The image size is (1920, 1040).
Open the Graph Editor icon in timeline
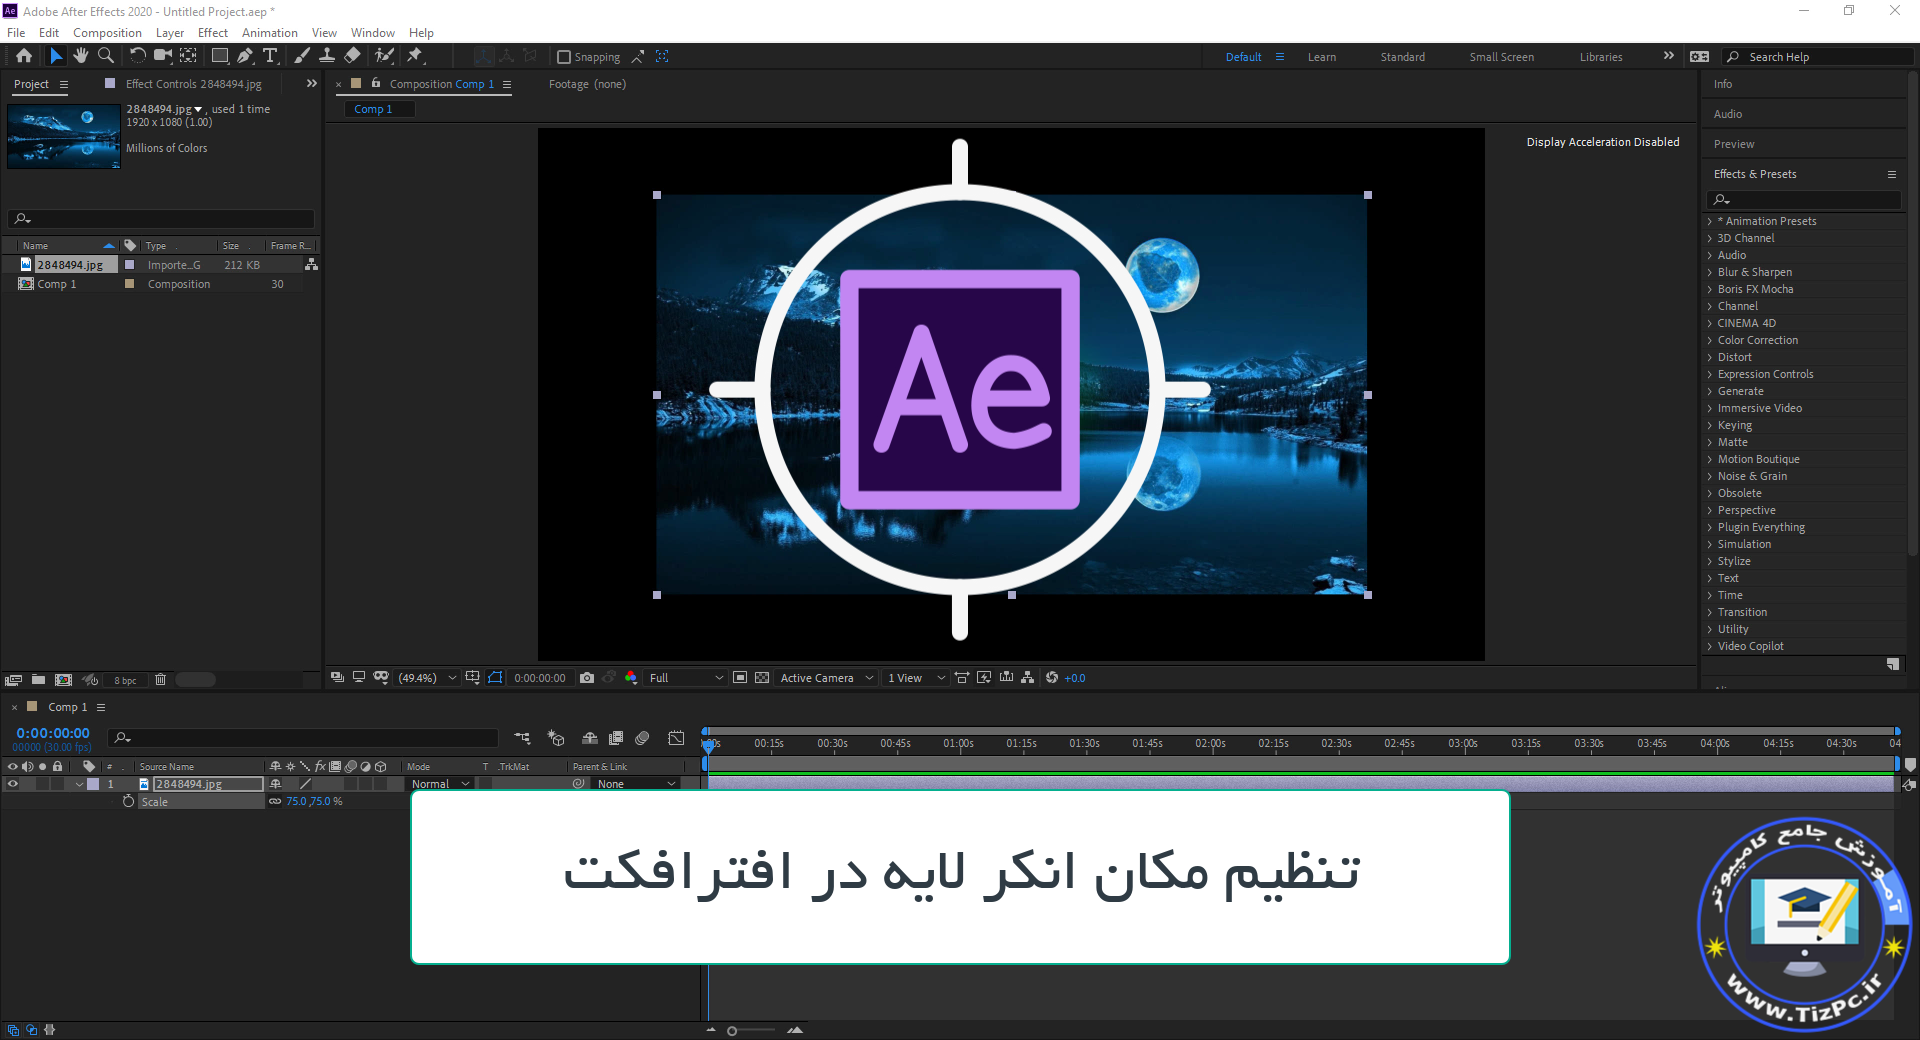(677, 738)
